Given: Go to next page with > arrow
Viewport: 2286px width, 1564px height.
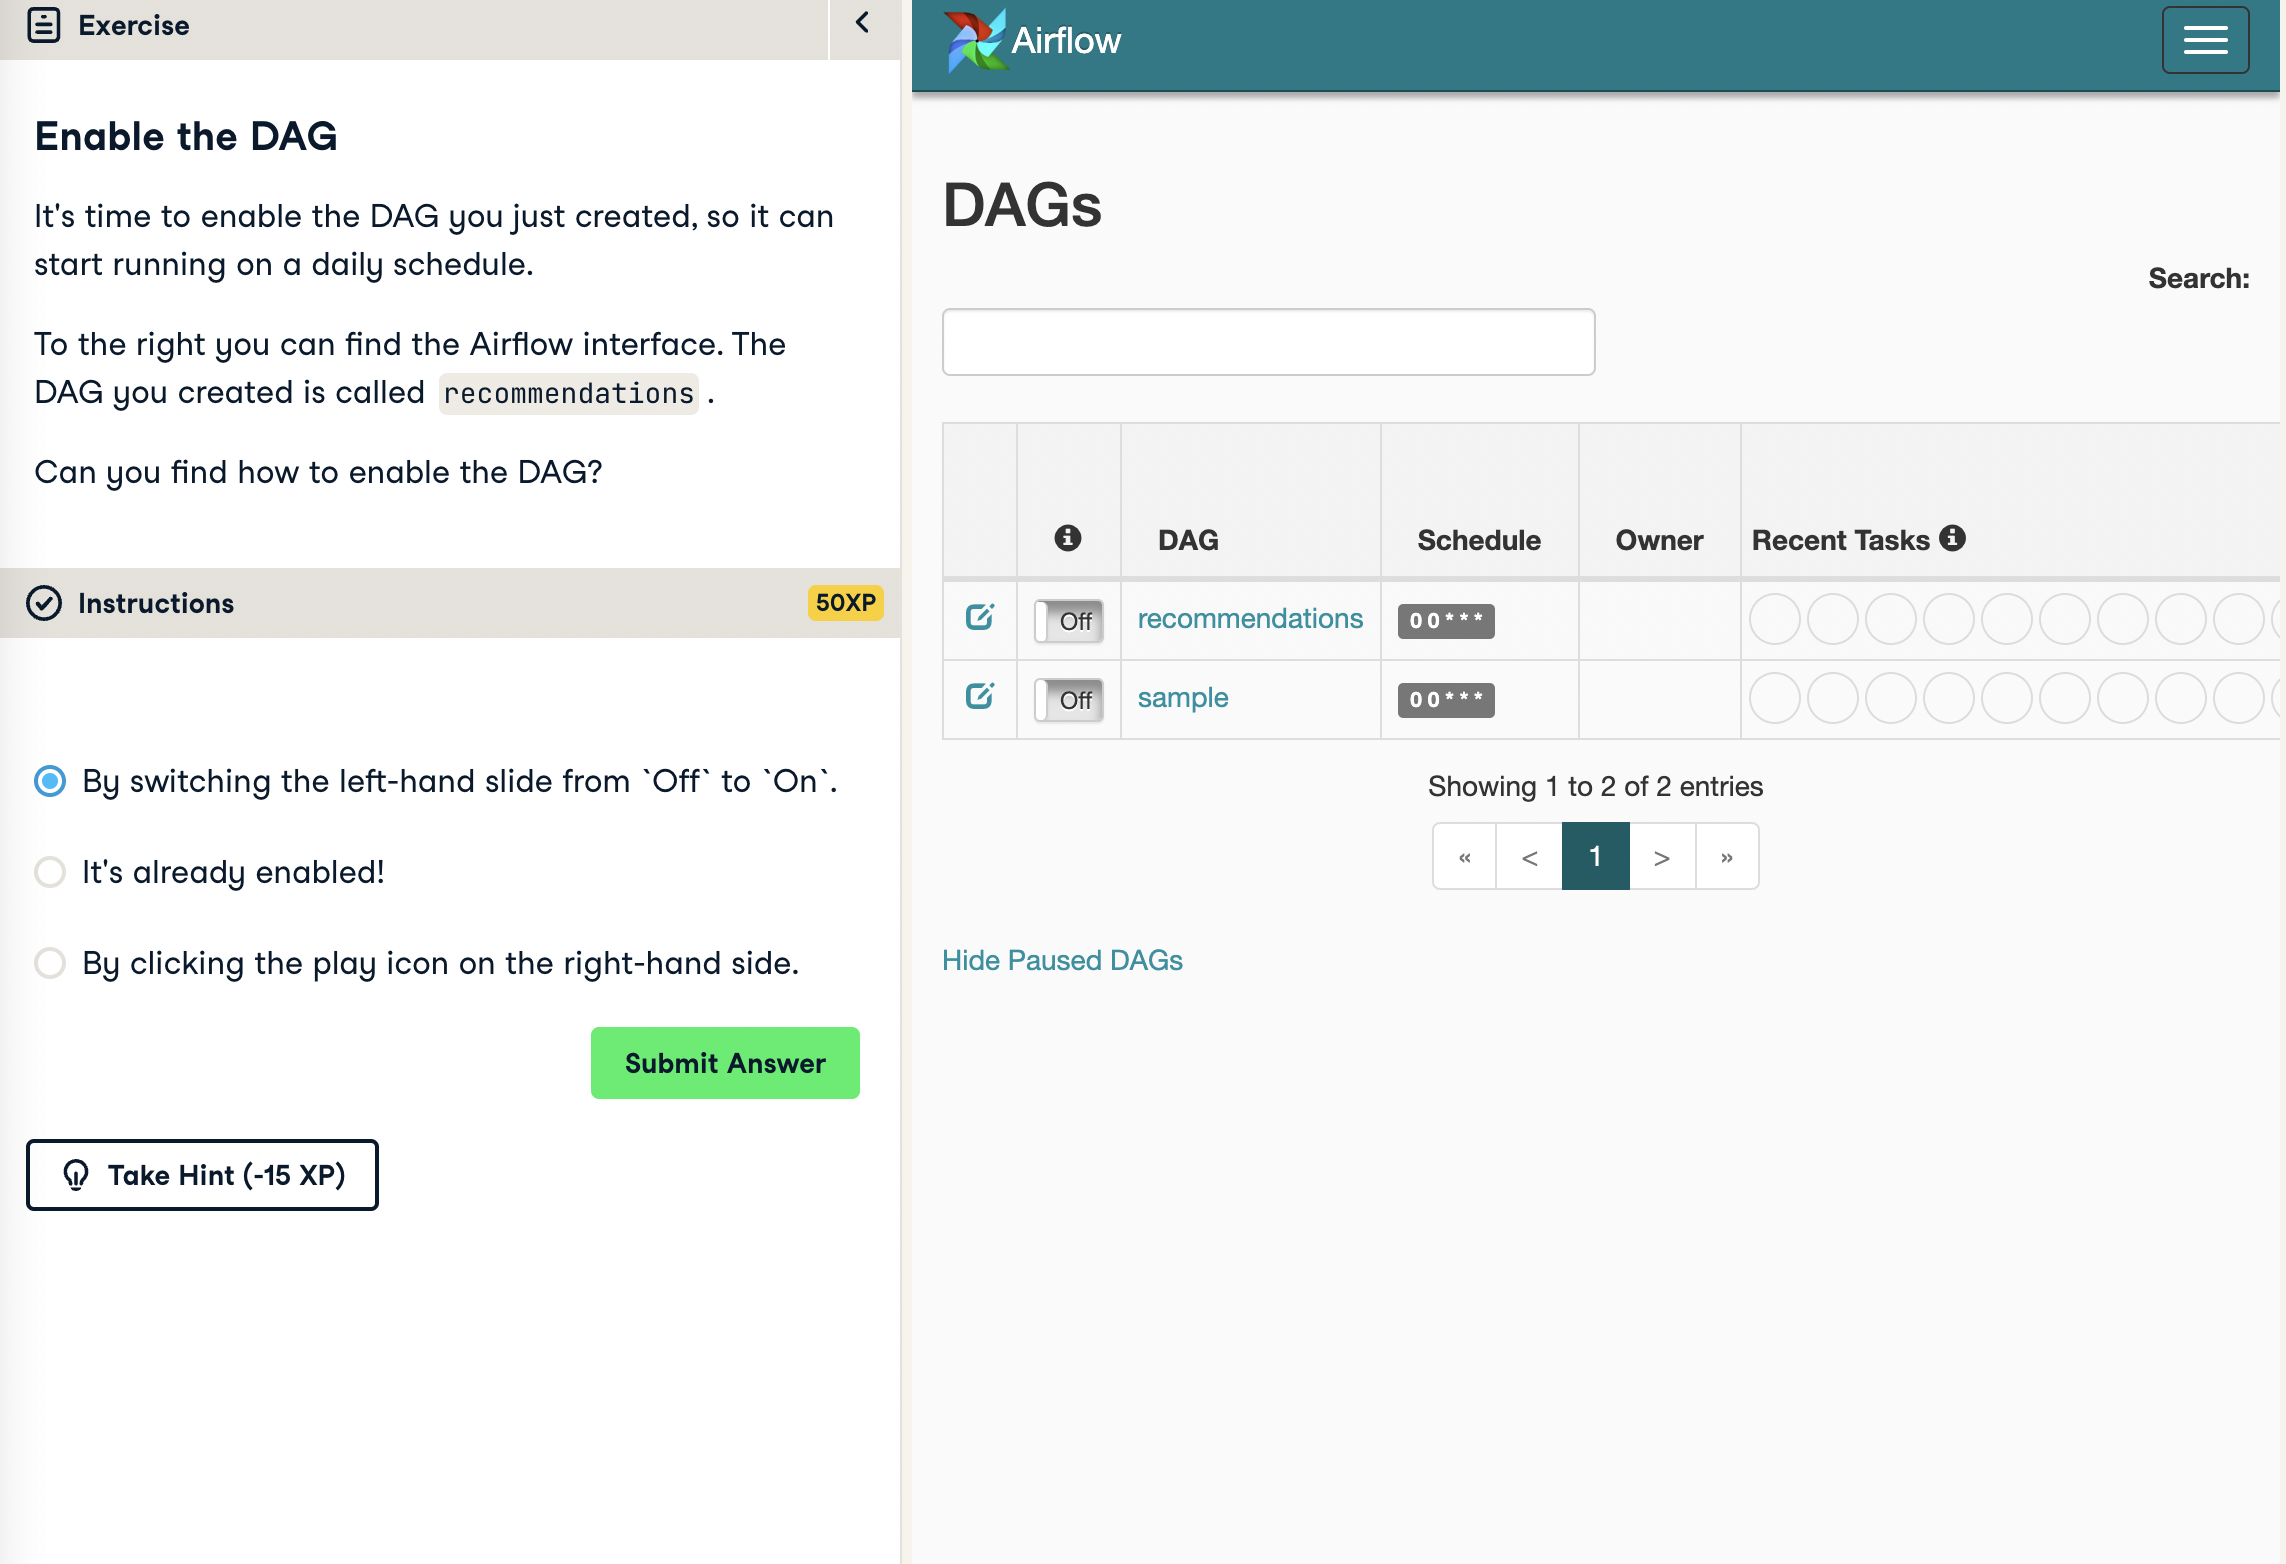Looking at the screenshot, I should click(1661, 857).
